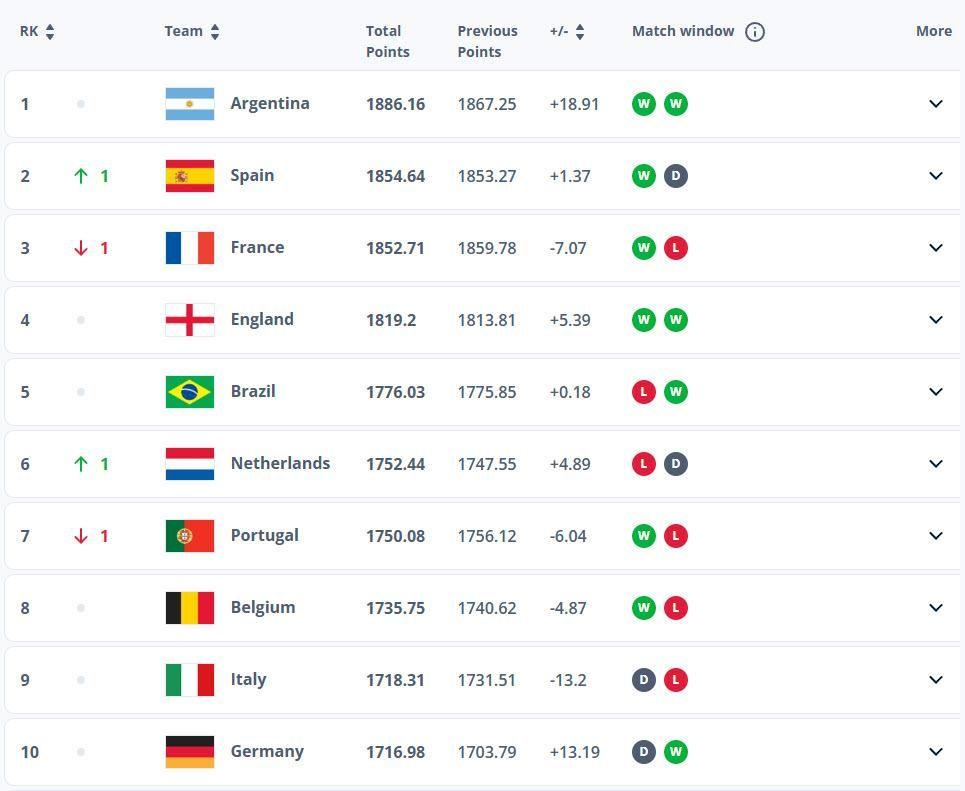Click the Portugal flag icon

(190, 536)
